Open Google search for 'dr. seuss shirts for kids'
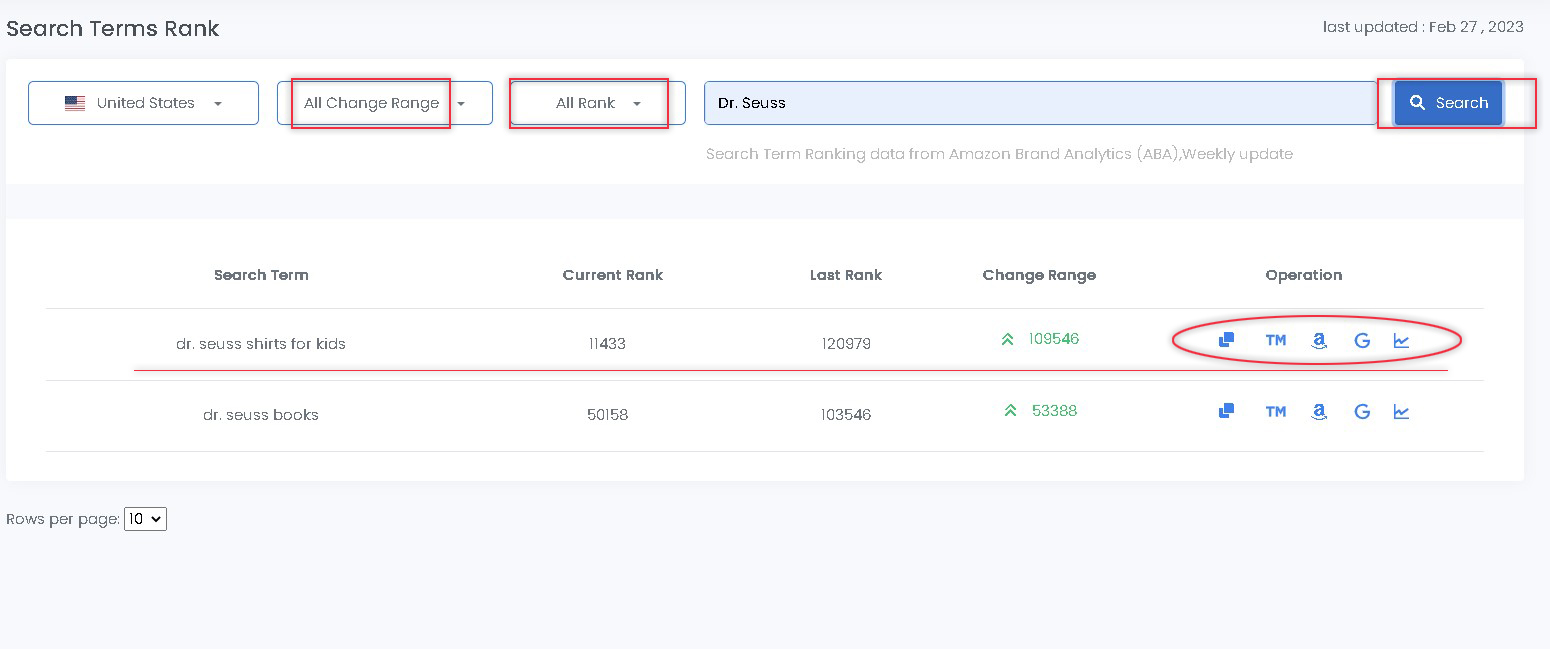 (1362, 340)
